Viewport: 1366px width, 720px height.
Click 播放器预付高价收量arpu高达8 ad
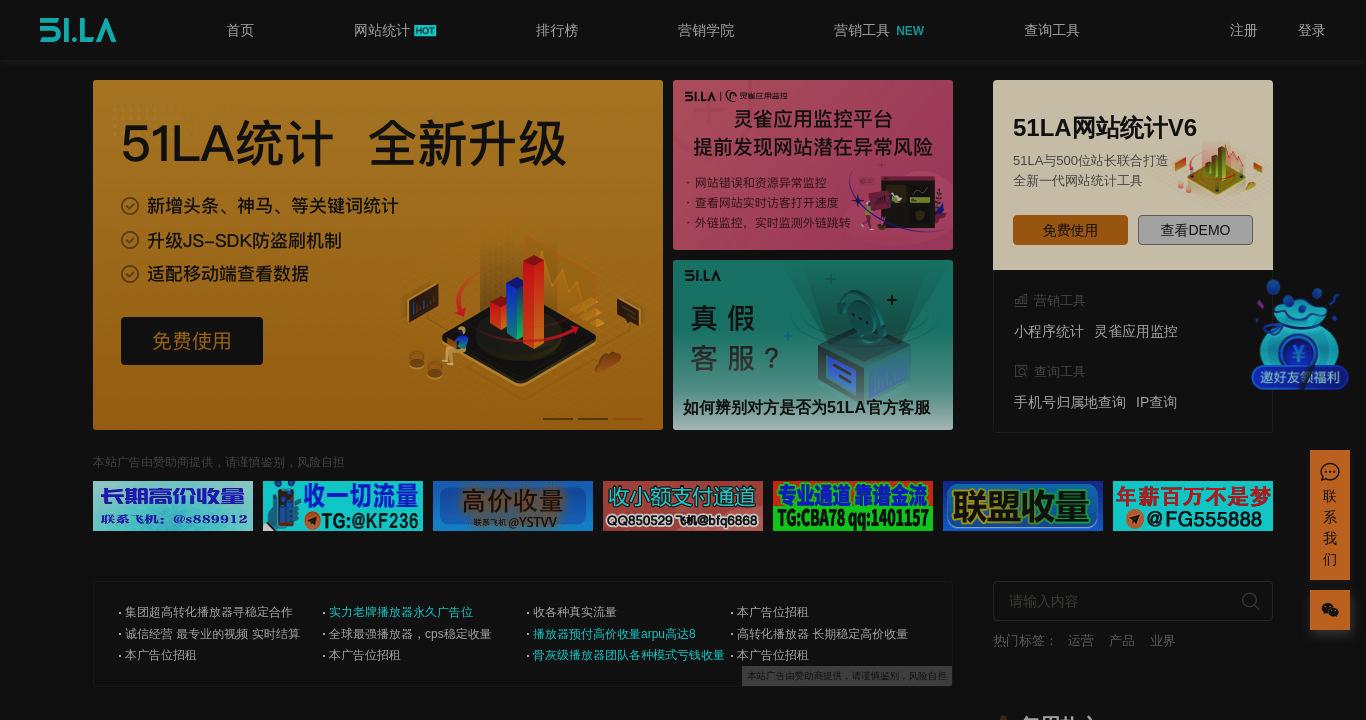[614, 634]
